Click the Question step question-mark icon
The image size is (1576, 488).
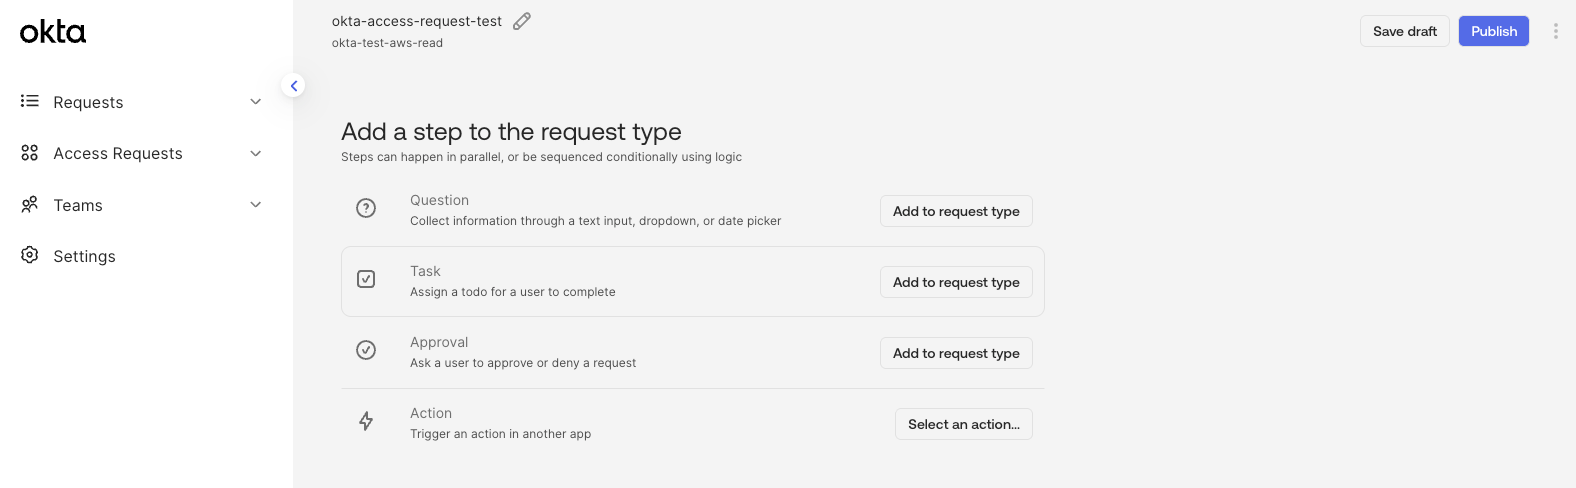tap(366, 208)
